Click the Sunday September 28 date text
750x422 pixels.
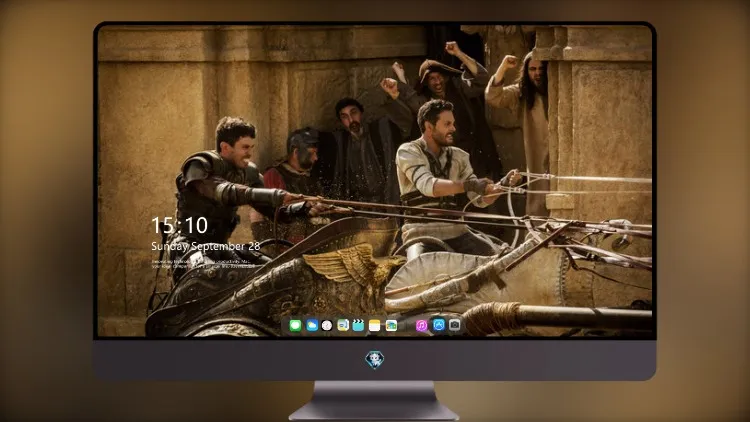pyautogui.click(x=206, y=246)
